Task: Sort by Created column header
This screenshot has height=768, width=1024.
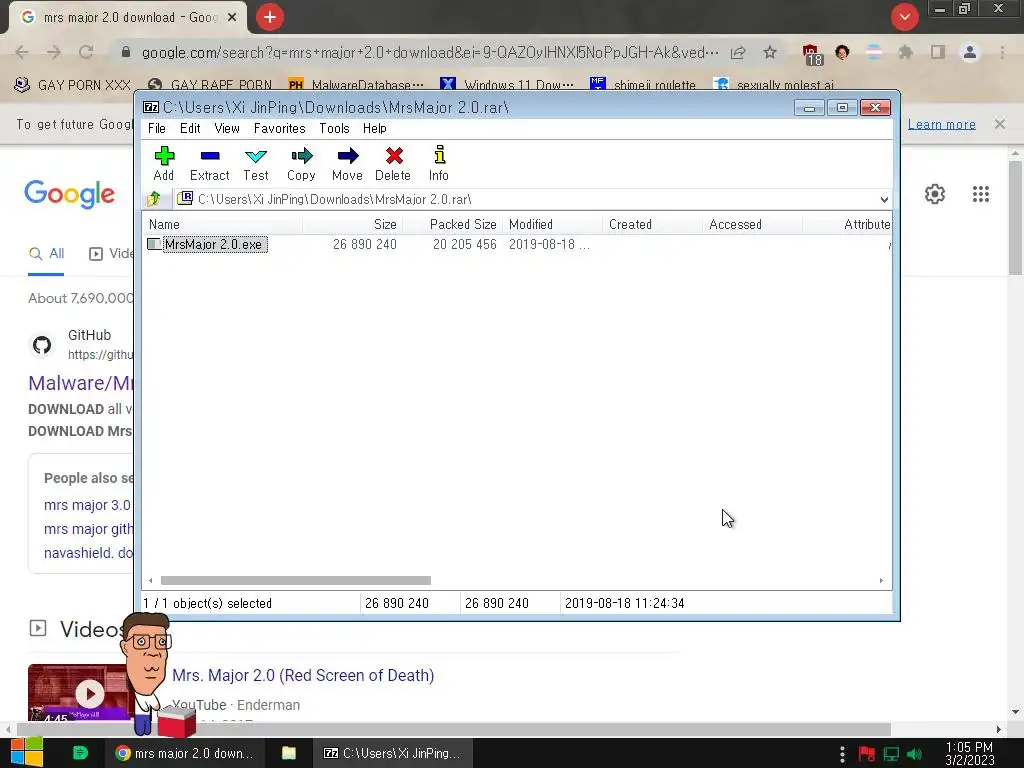Action: point(652,225)
